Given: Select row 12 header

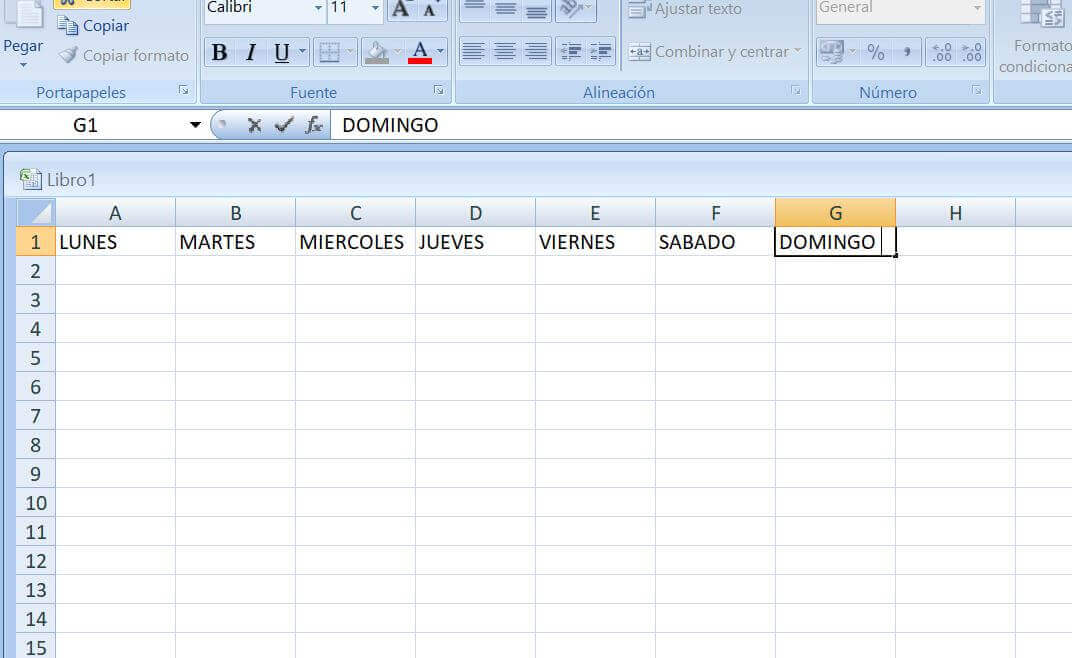Looking at the screenshot, I should 36,561.
